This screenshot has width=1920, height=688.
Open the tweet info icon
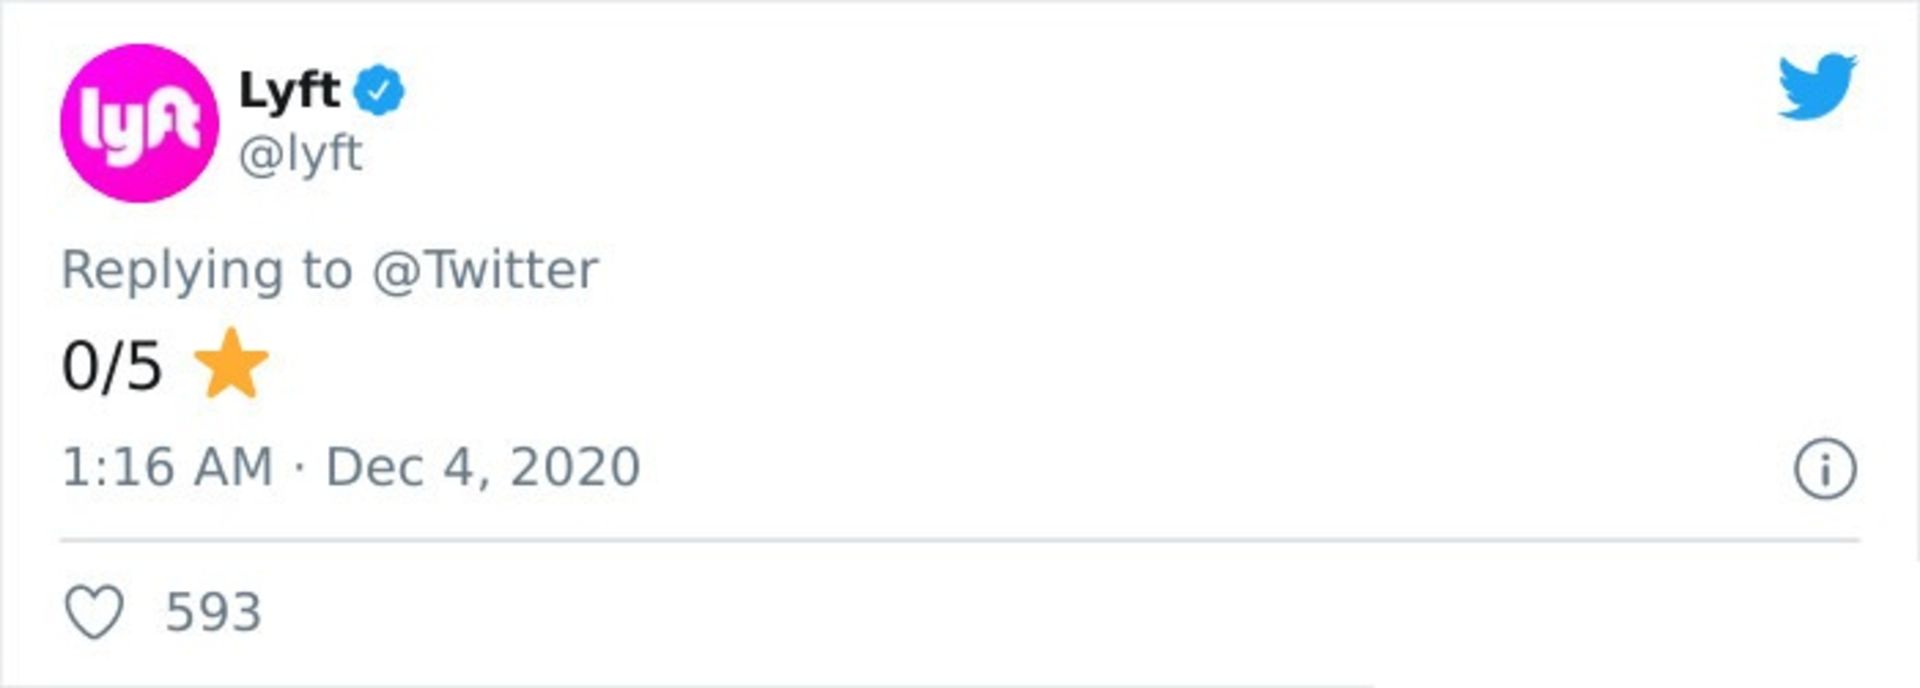(x=1824, y=468)
